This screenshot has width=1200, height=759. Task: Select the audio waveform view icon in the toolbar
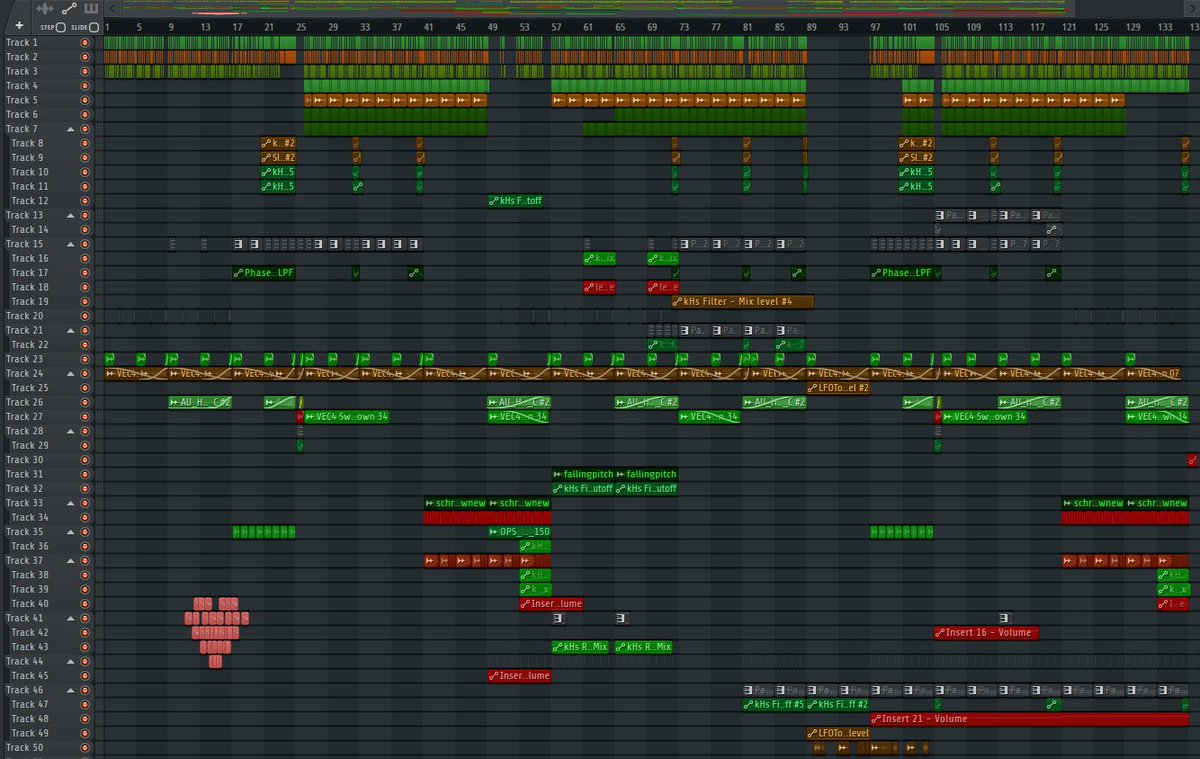(44, 9)
